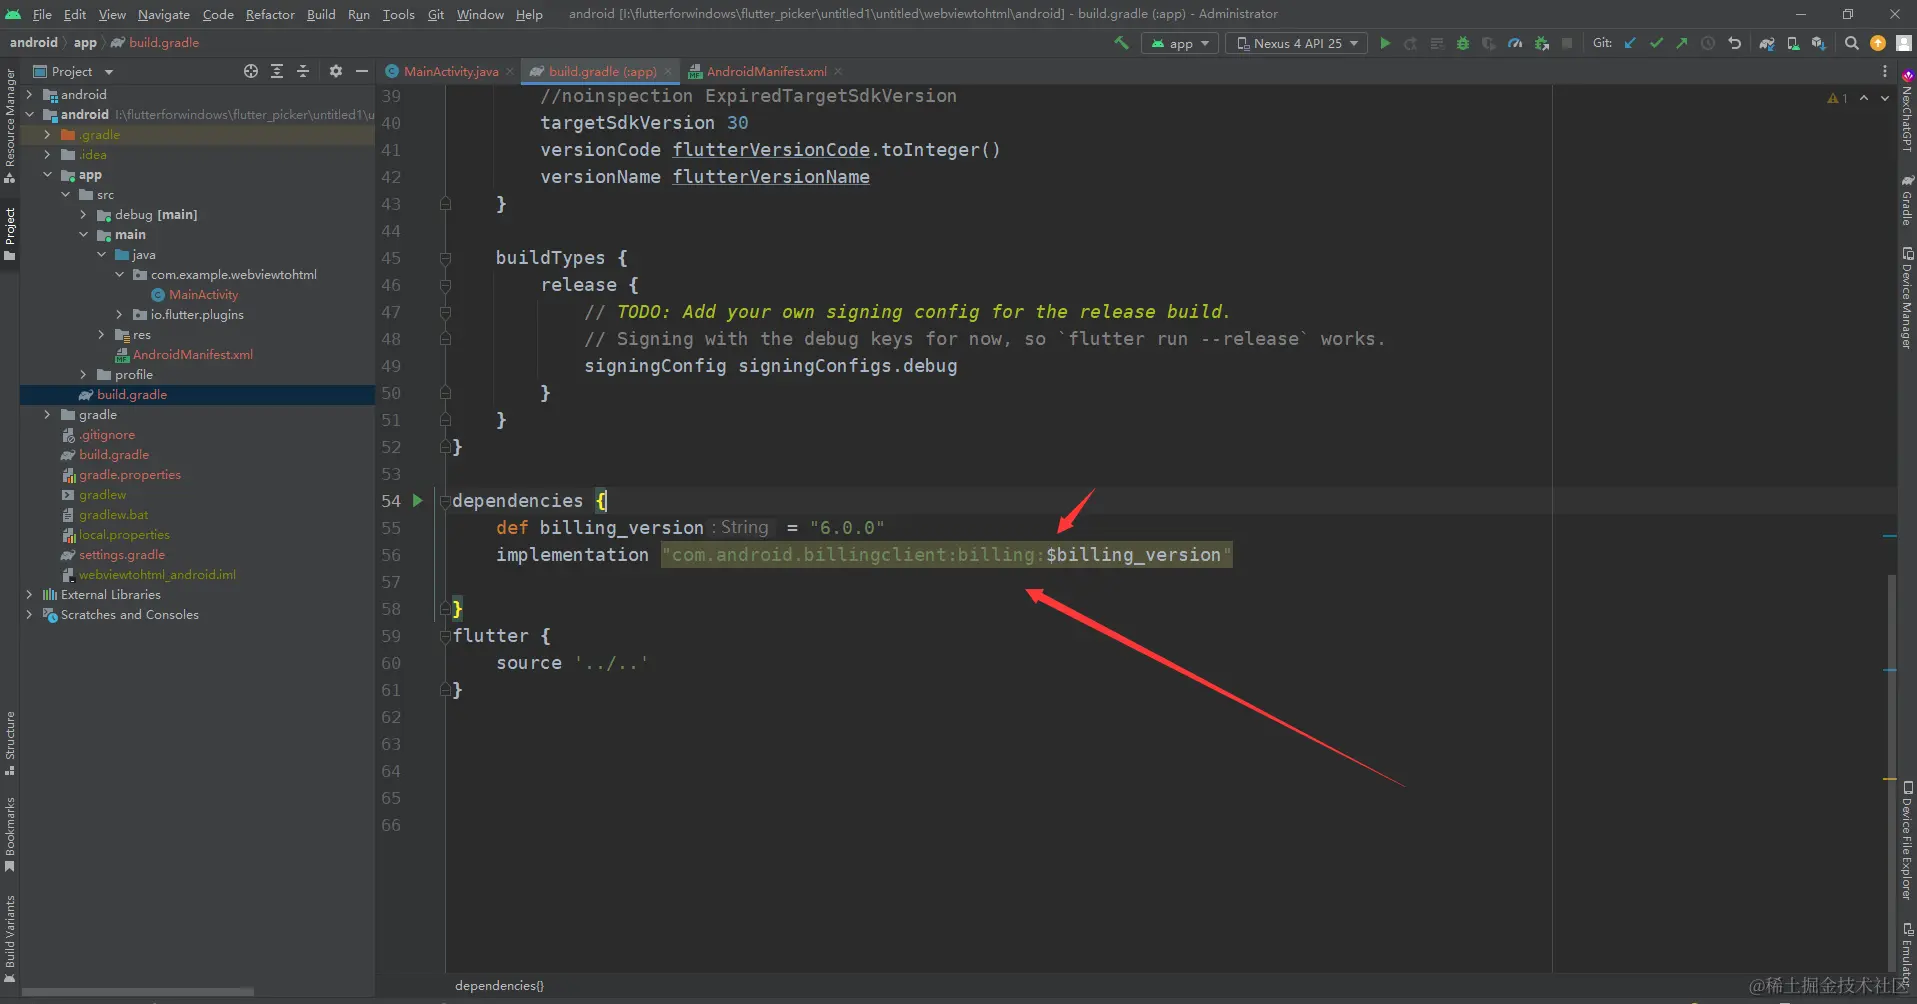1917x1004 pixels.
Task: Sync project with Gradle files icon
Action: click(x=1767, y=43)
